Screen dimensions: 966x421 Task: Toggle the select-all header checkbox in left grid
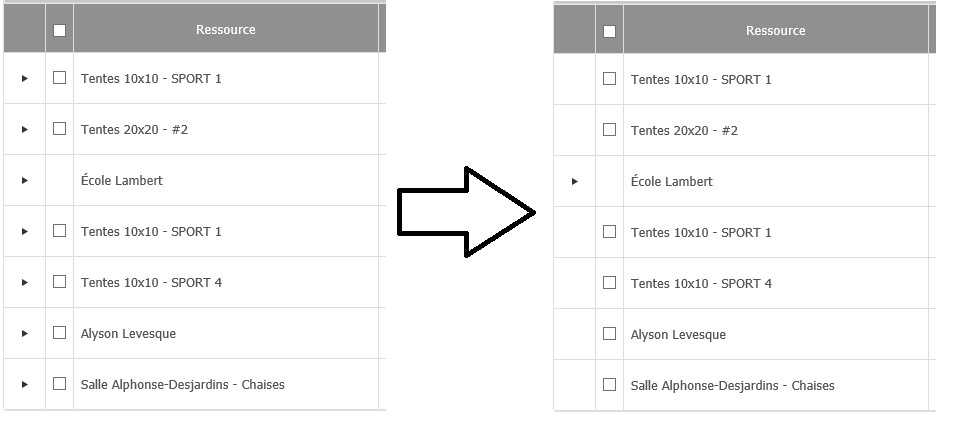(x=60, y=30)
